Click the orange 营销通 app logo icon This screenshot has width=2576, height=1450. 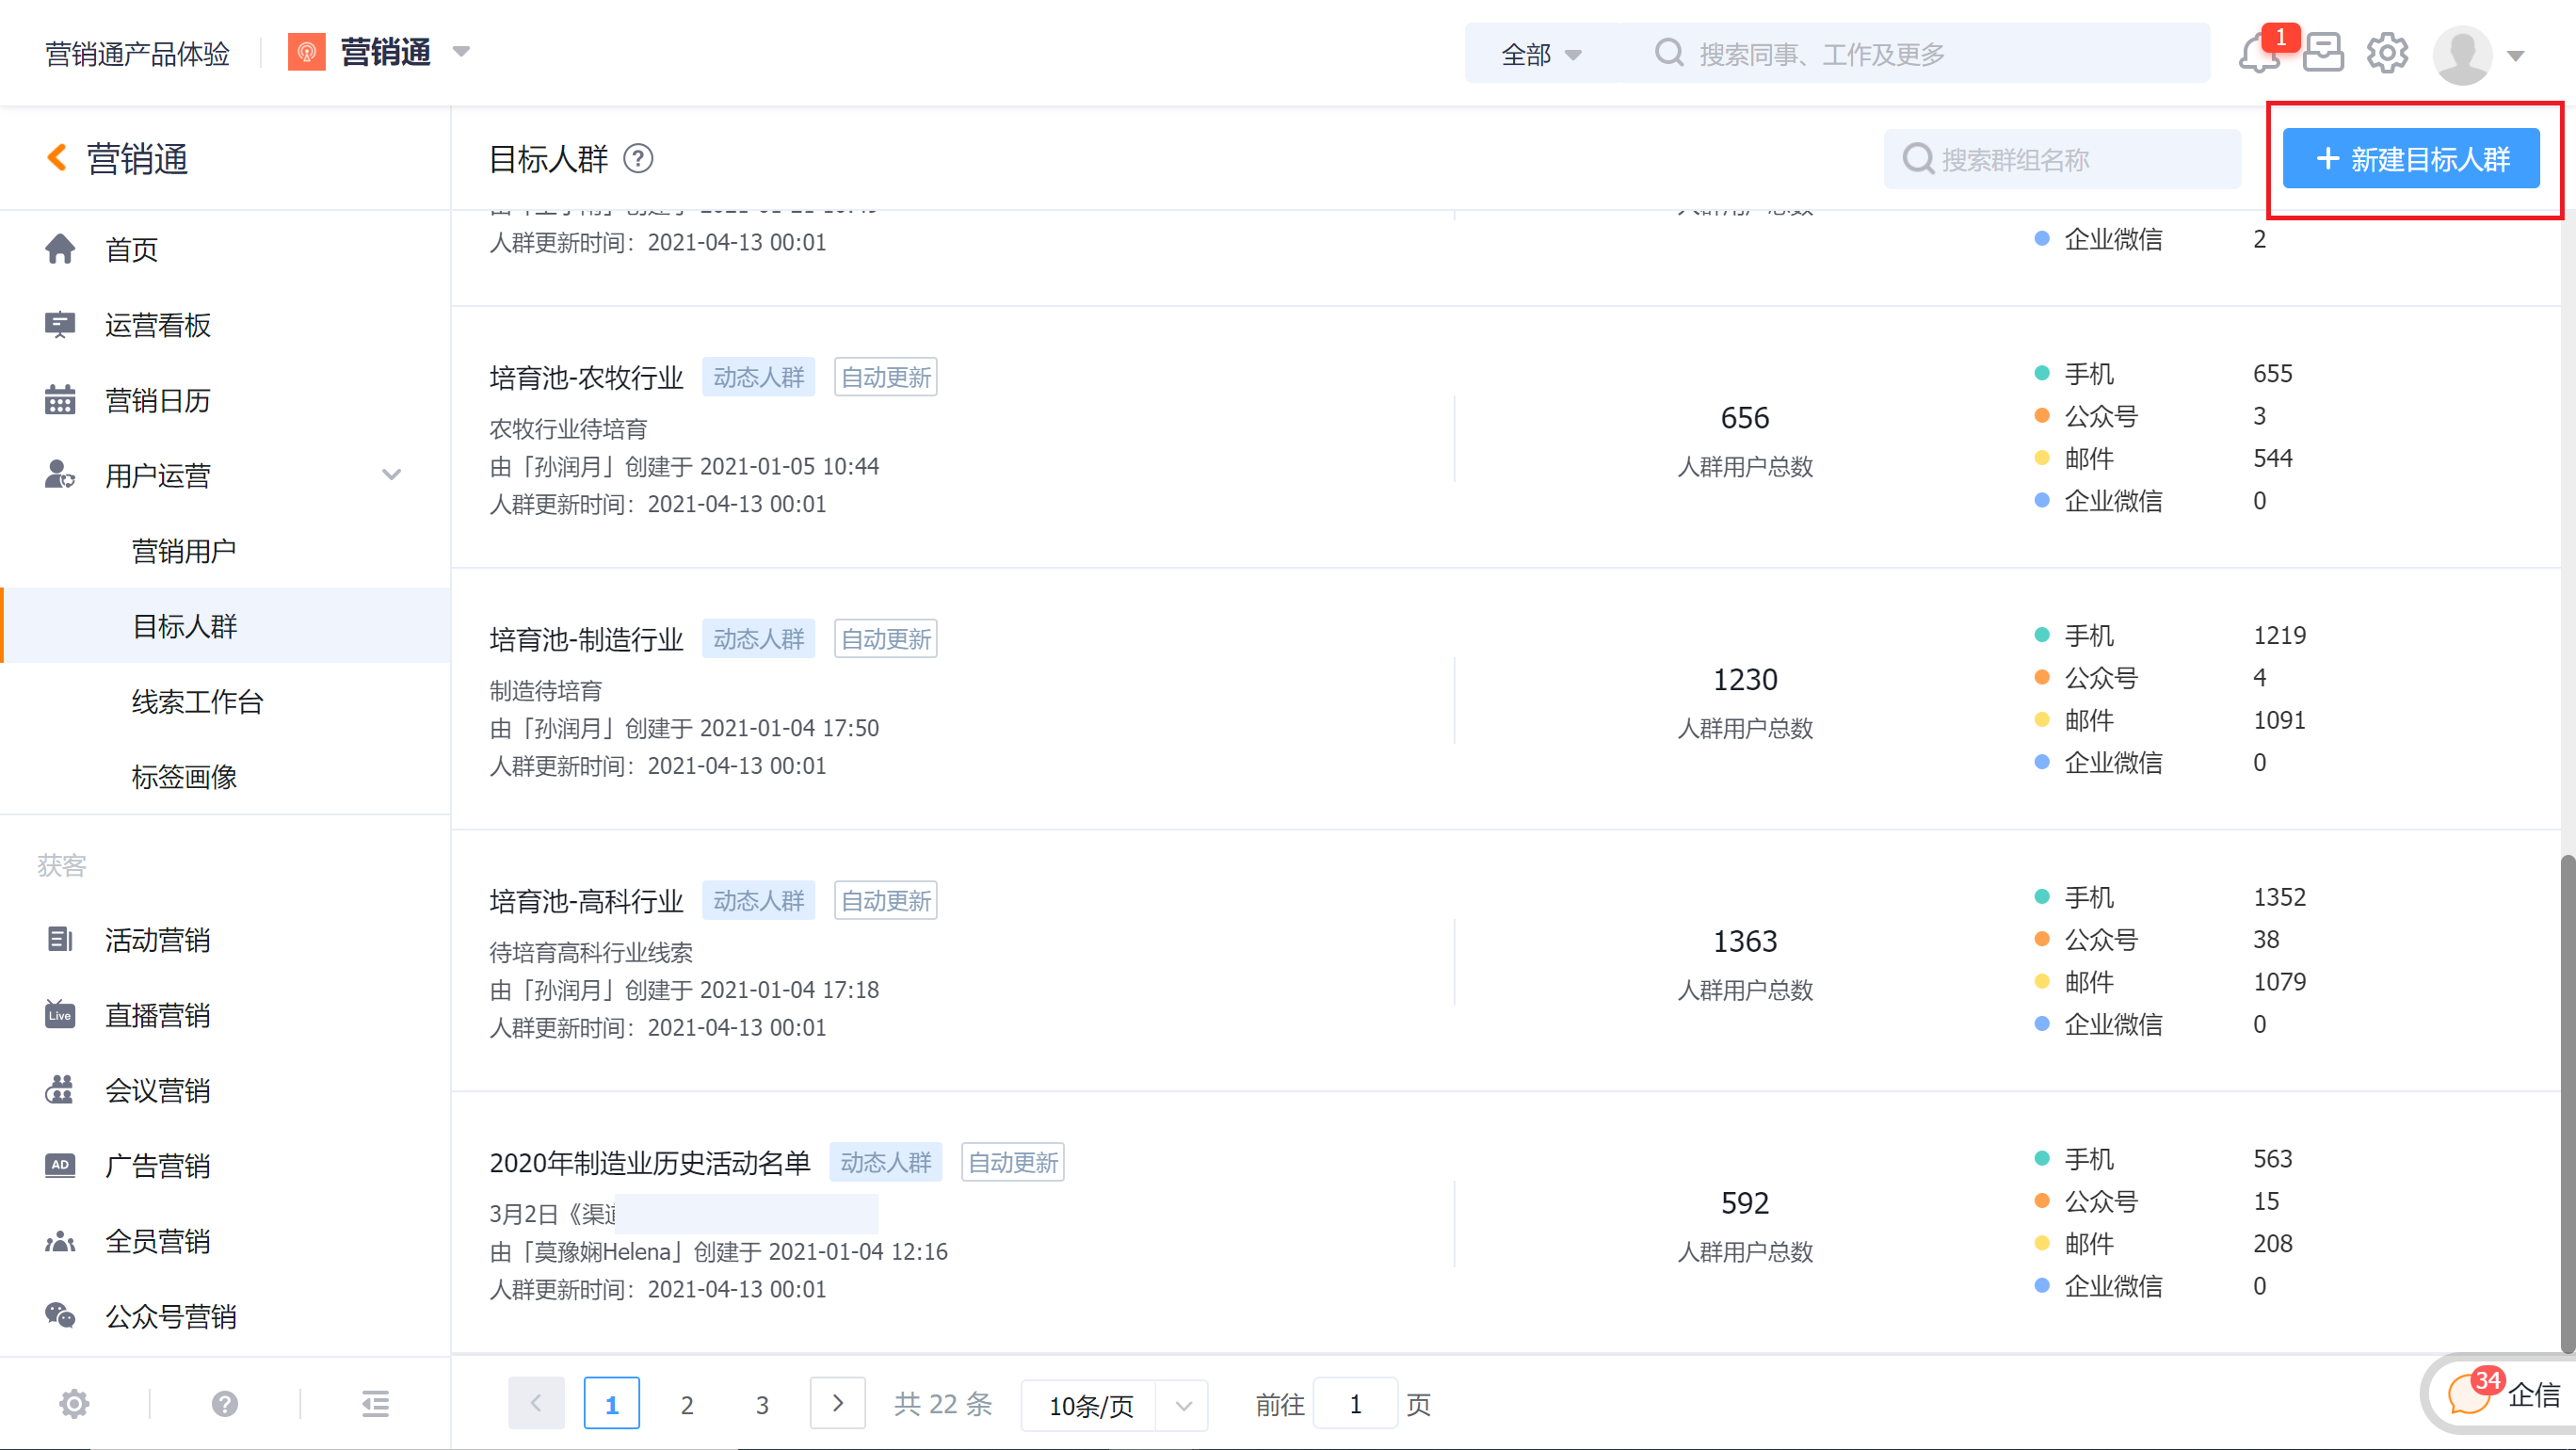tap(306, 52)
